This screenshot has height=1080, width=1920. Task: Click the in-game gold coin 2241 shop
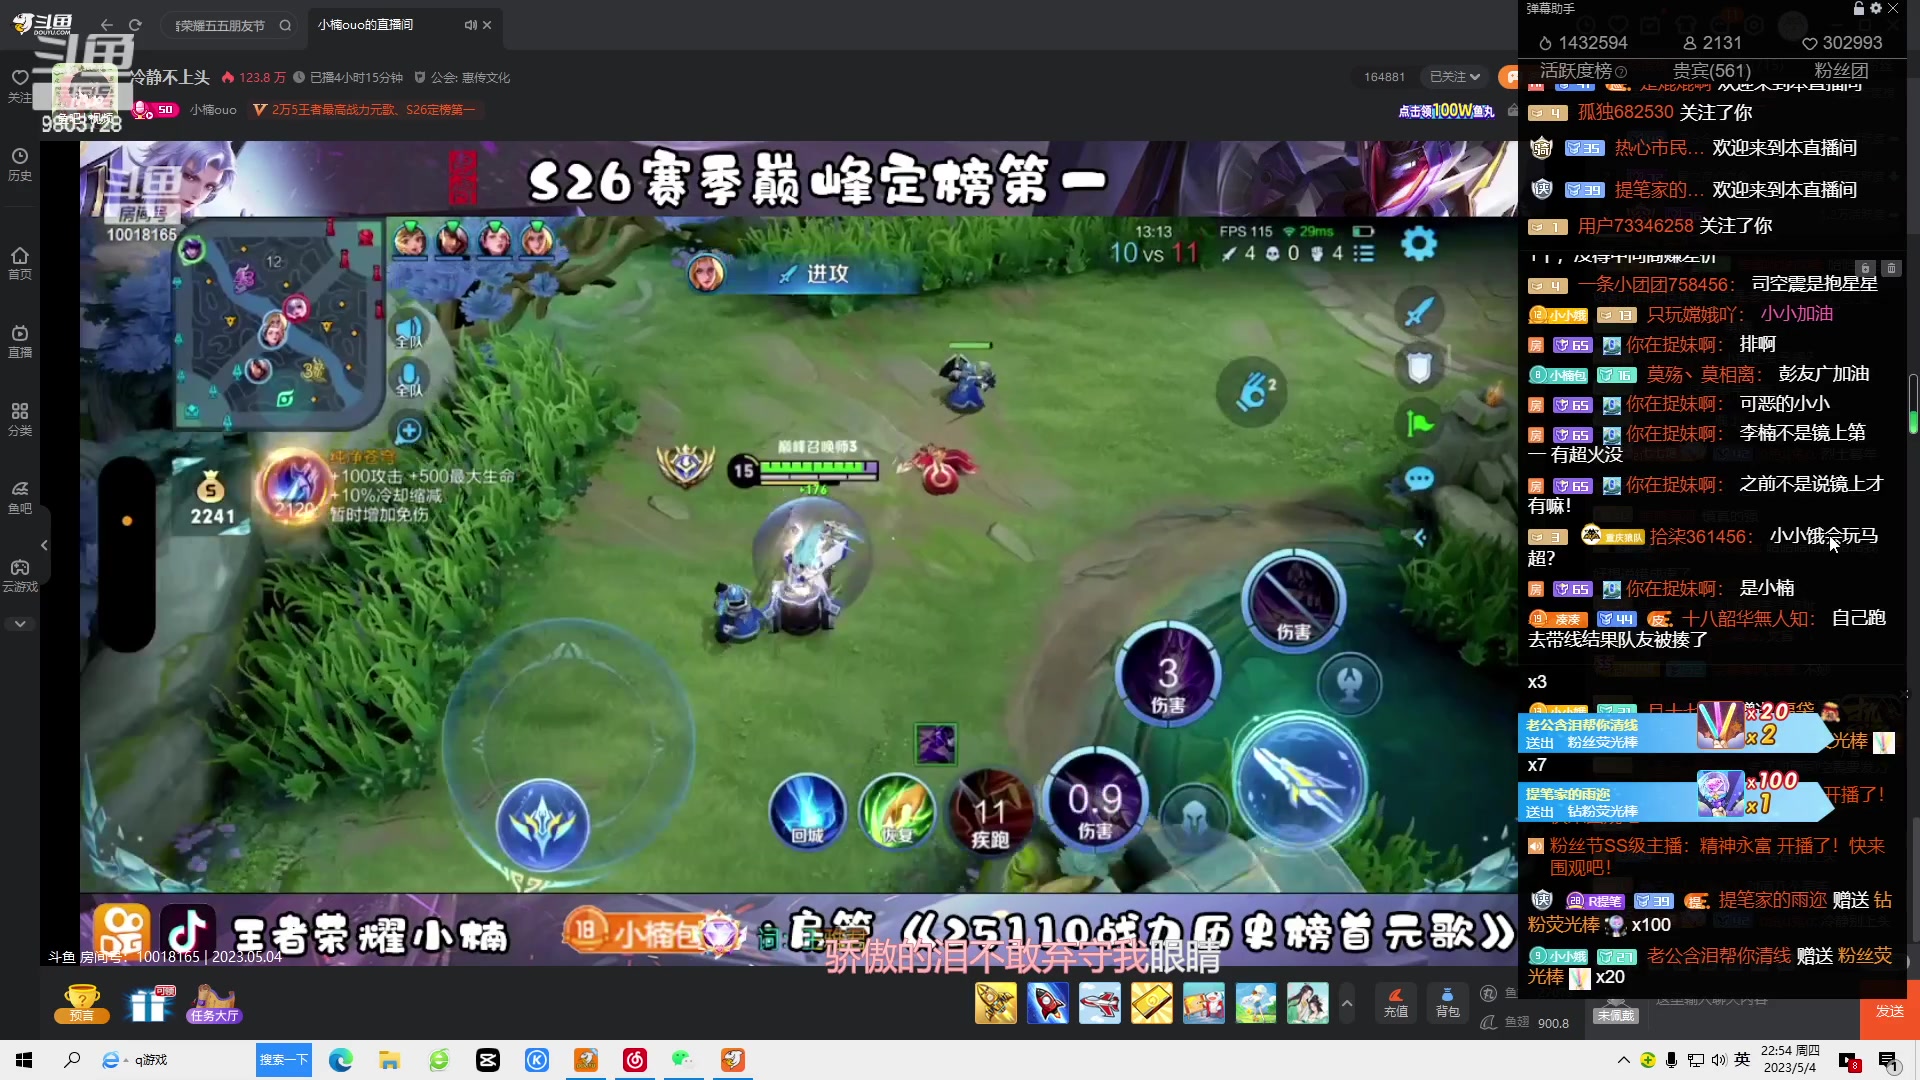point(212,497)
